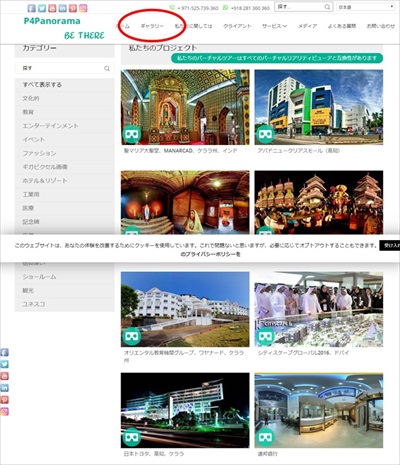This screenshot has width=400, height=465.
Task: Click YouTube icon in floating side bar
Action: tap(4, 376)
